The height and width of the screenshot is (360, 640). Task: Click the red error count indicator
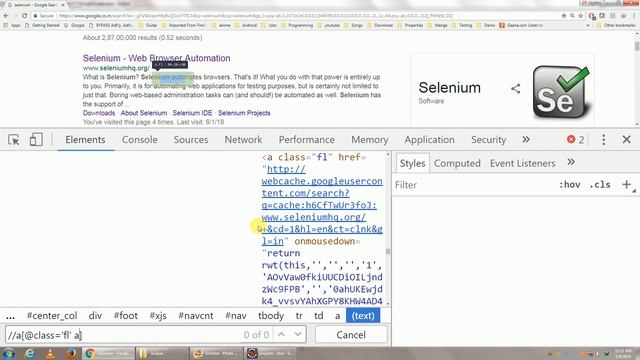tap(576, 140)
